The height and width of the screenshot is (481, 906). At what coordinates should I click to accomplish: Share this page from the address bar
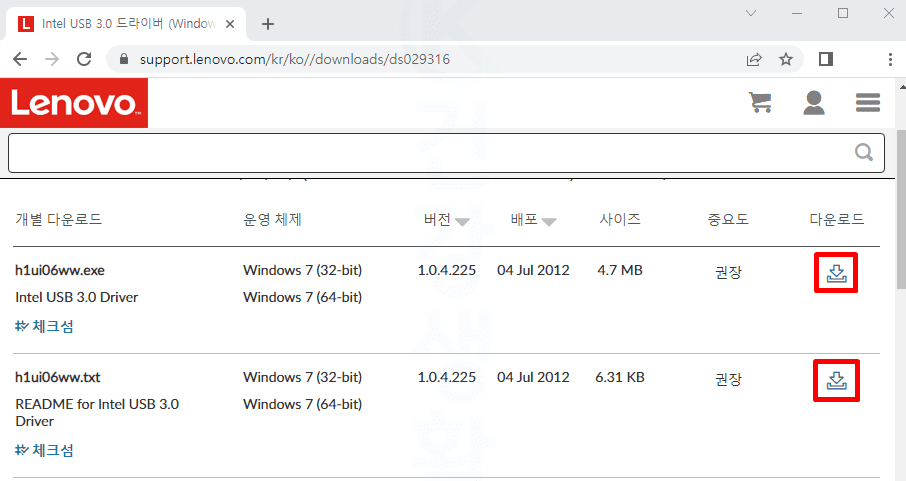[754, 59]
